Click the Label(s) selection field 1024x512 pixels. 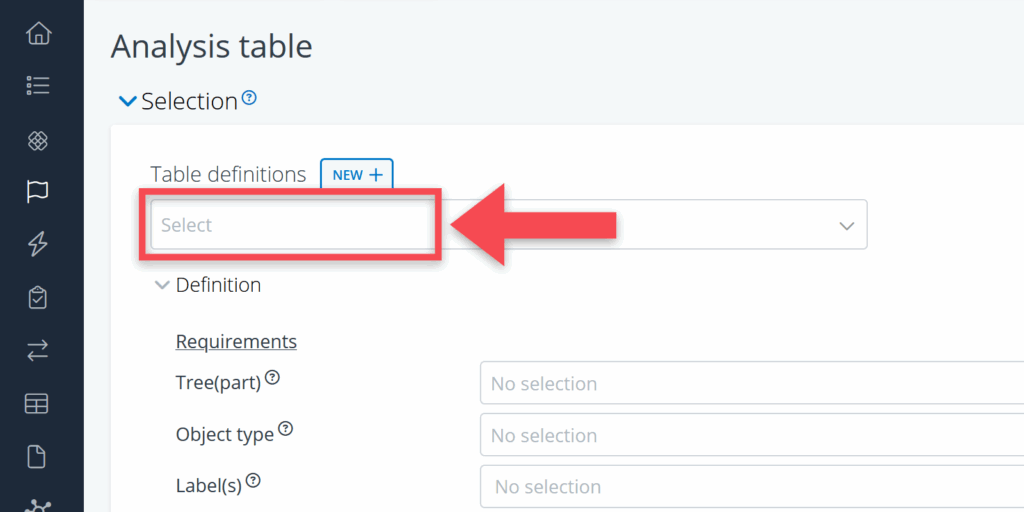coord(750,487)
